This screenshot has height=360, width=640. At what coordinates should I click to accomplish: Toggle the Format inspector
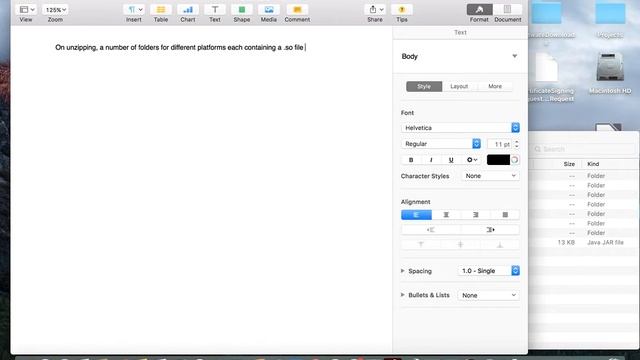click(480, 9)
